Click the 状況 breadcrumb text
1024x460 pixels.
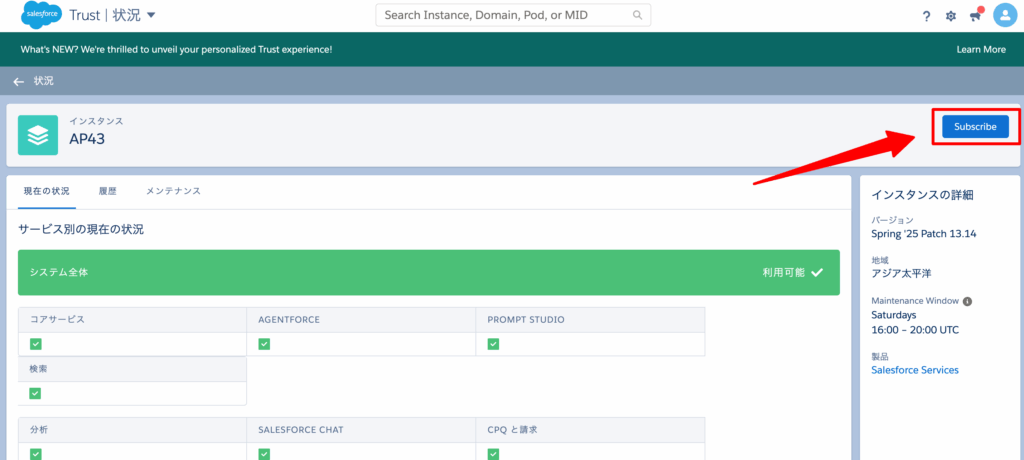(x=44, y=82)
